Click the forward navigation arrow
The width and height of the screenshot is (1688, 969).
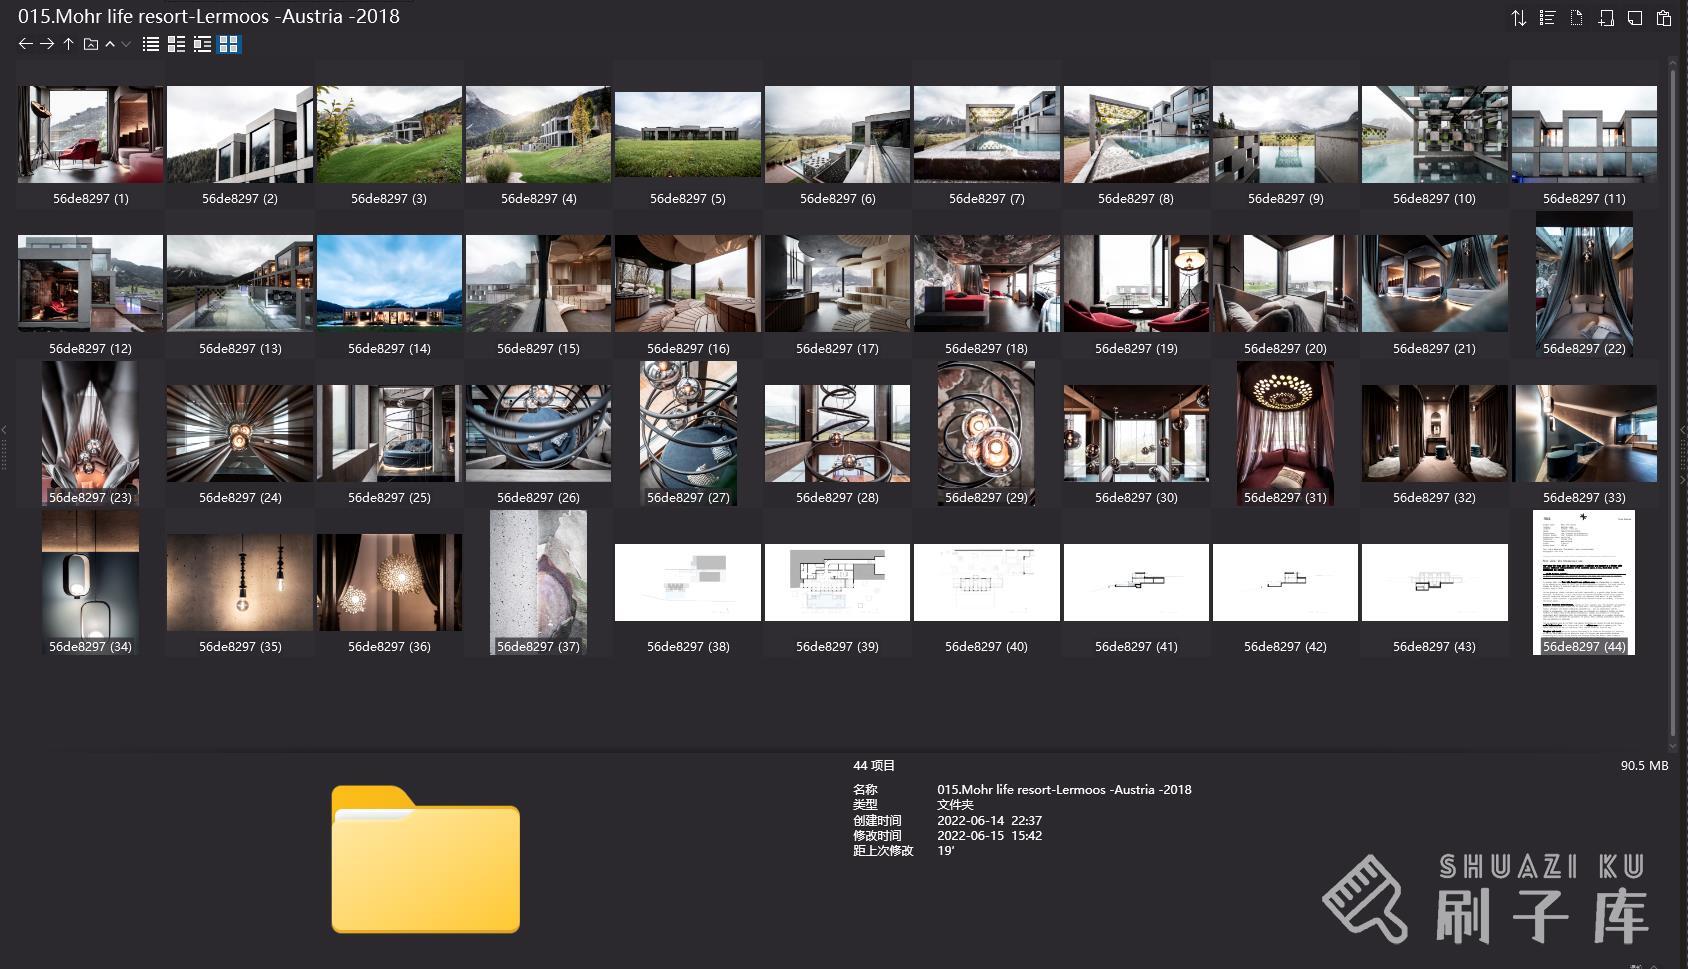[47, 44]
